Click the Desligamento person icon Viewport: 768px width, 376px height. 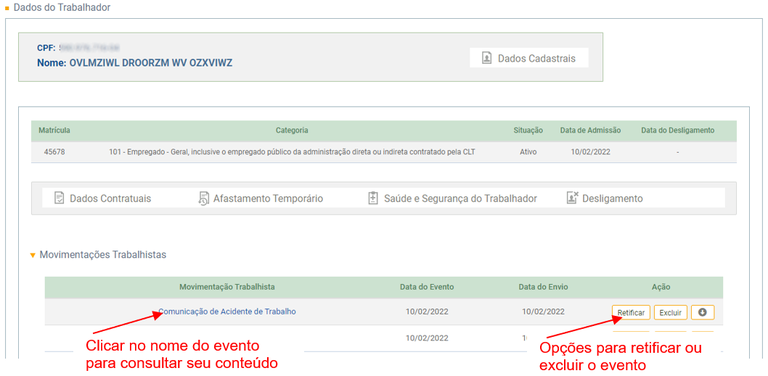point(572,198)
